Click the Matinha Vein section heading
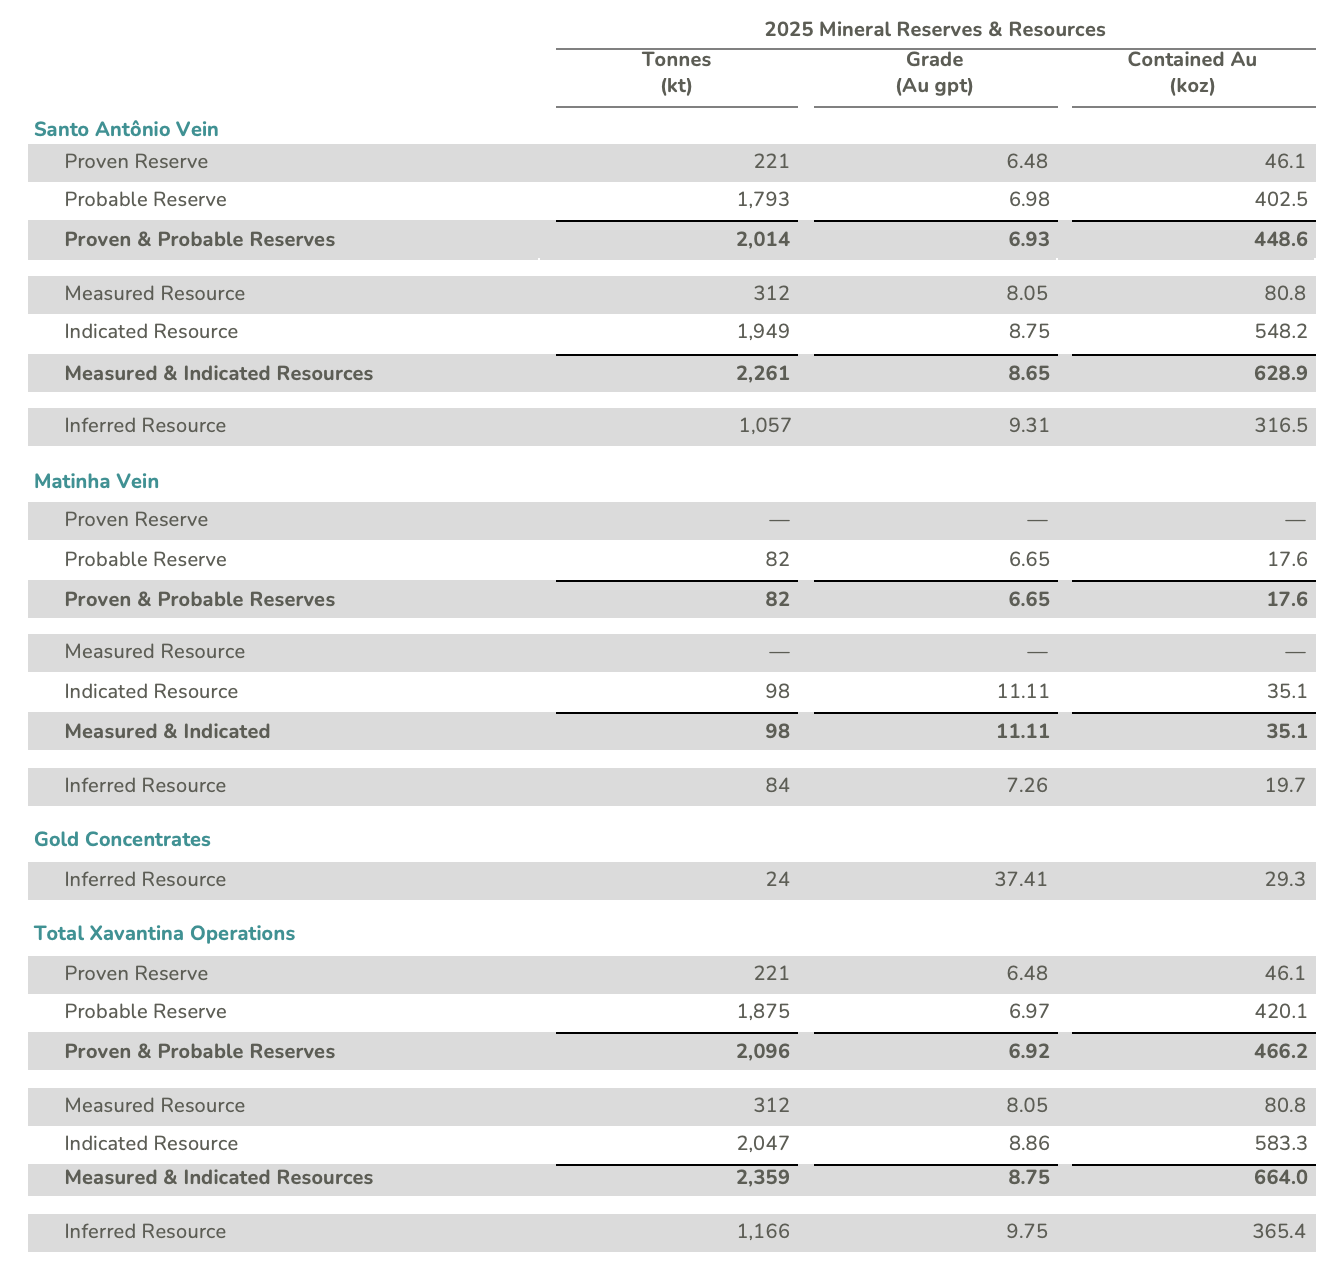This screenshot has height=1270, width=1338. [96, 481]
